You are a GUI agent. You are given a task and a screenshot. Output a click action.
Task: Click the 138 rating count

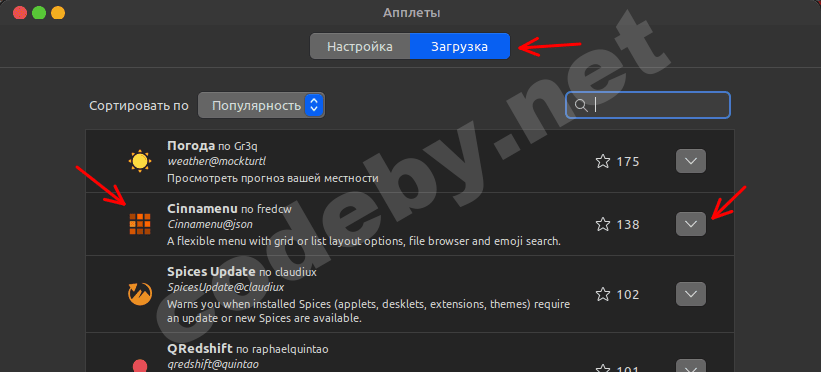(x=628, y=225)
